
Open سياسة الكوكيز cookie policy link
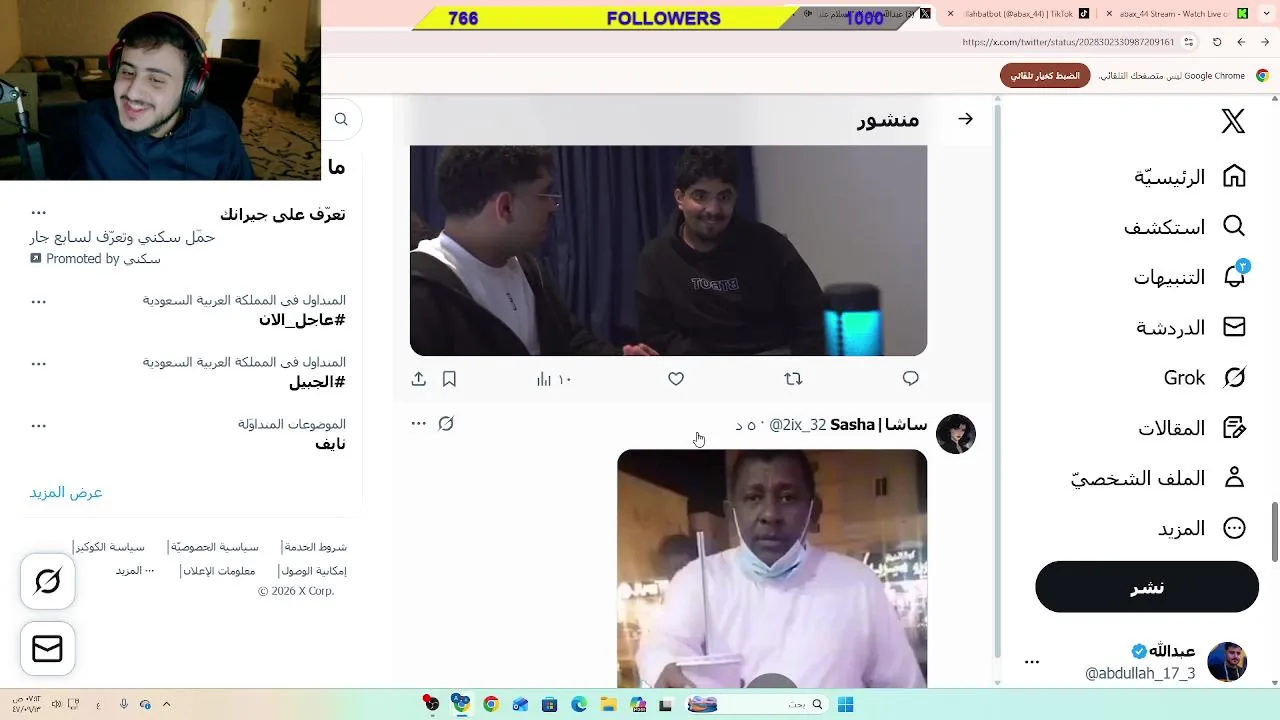109,547
